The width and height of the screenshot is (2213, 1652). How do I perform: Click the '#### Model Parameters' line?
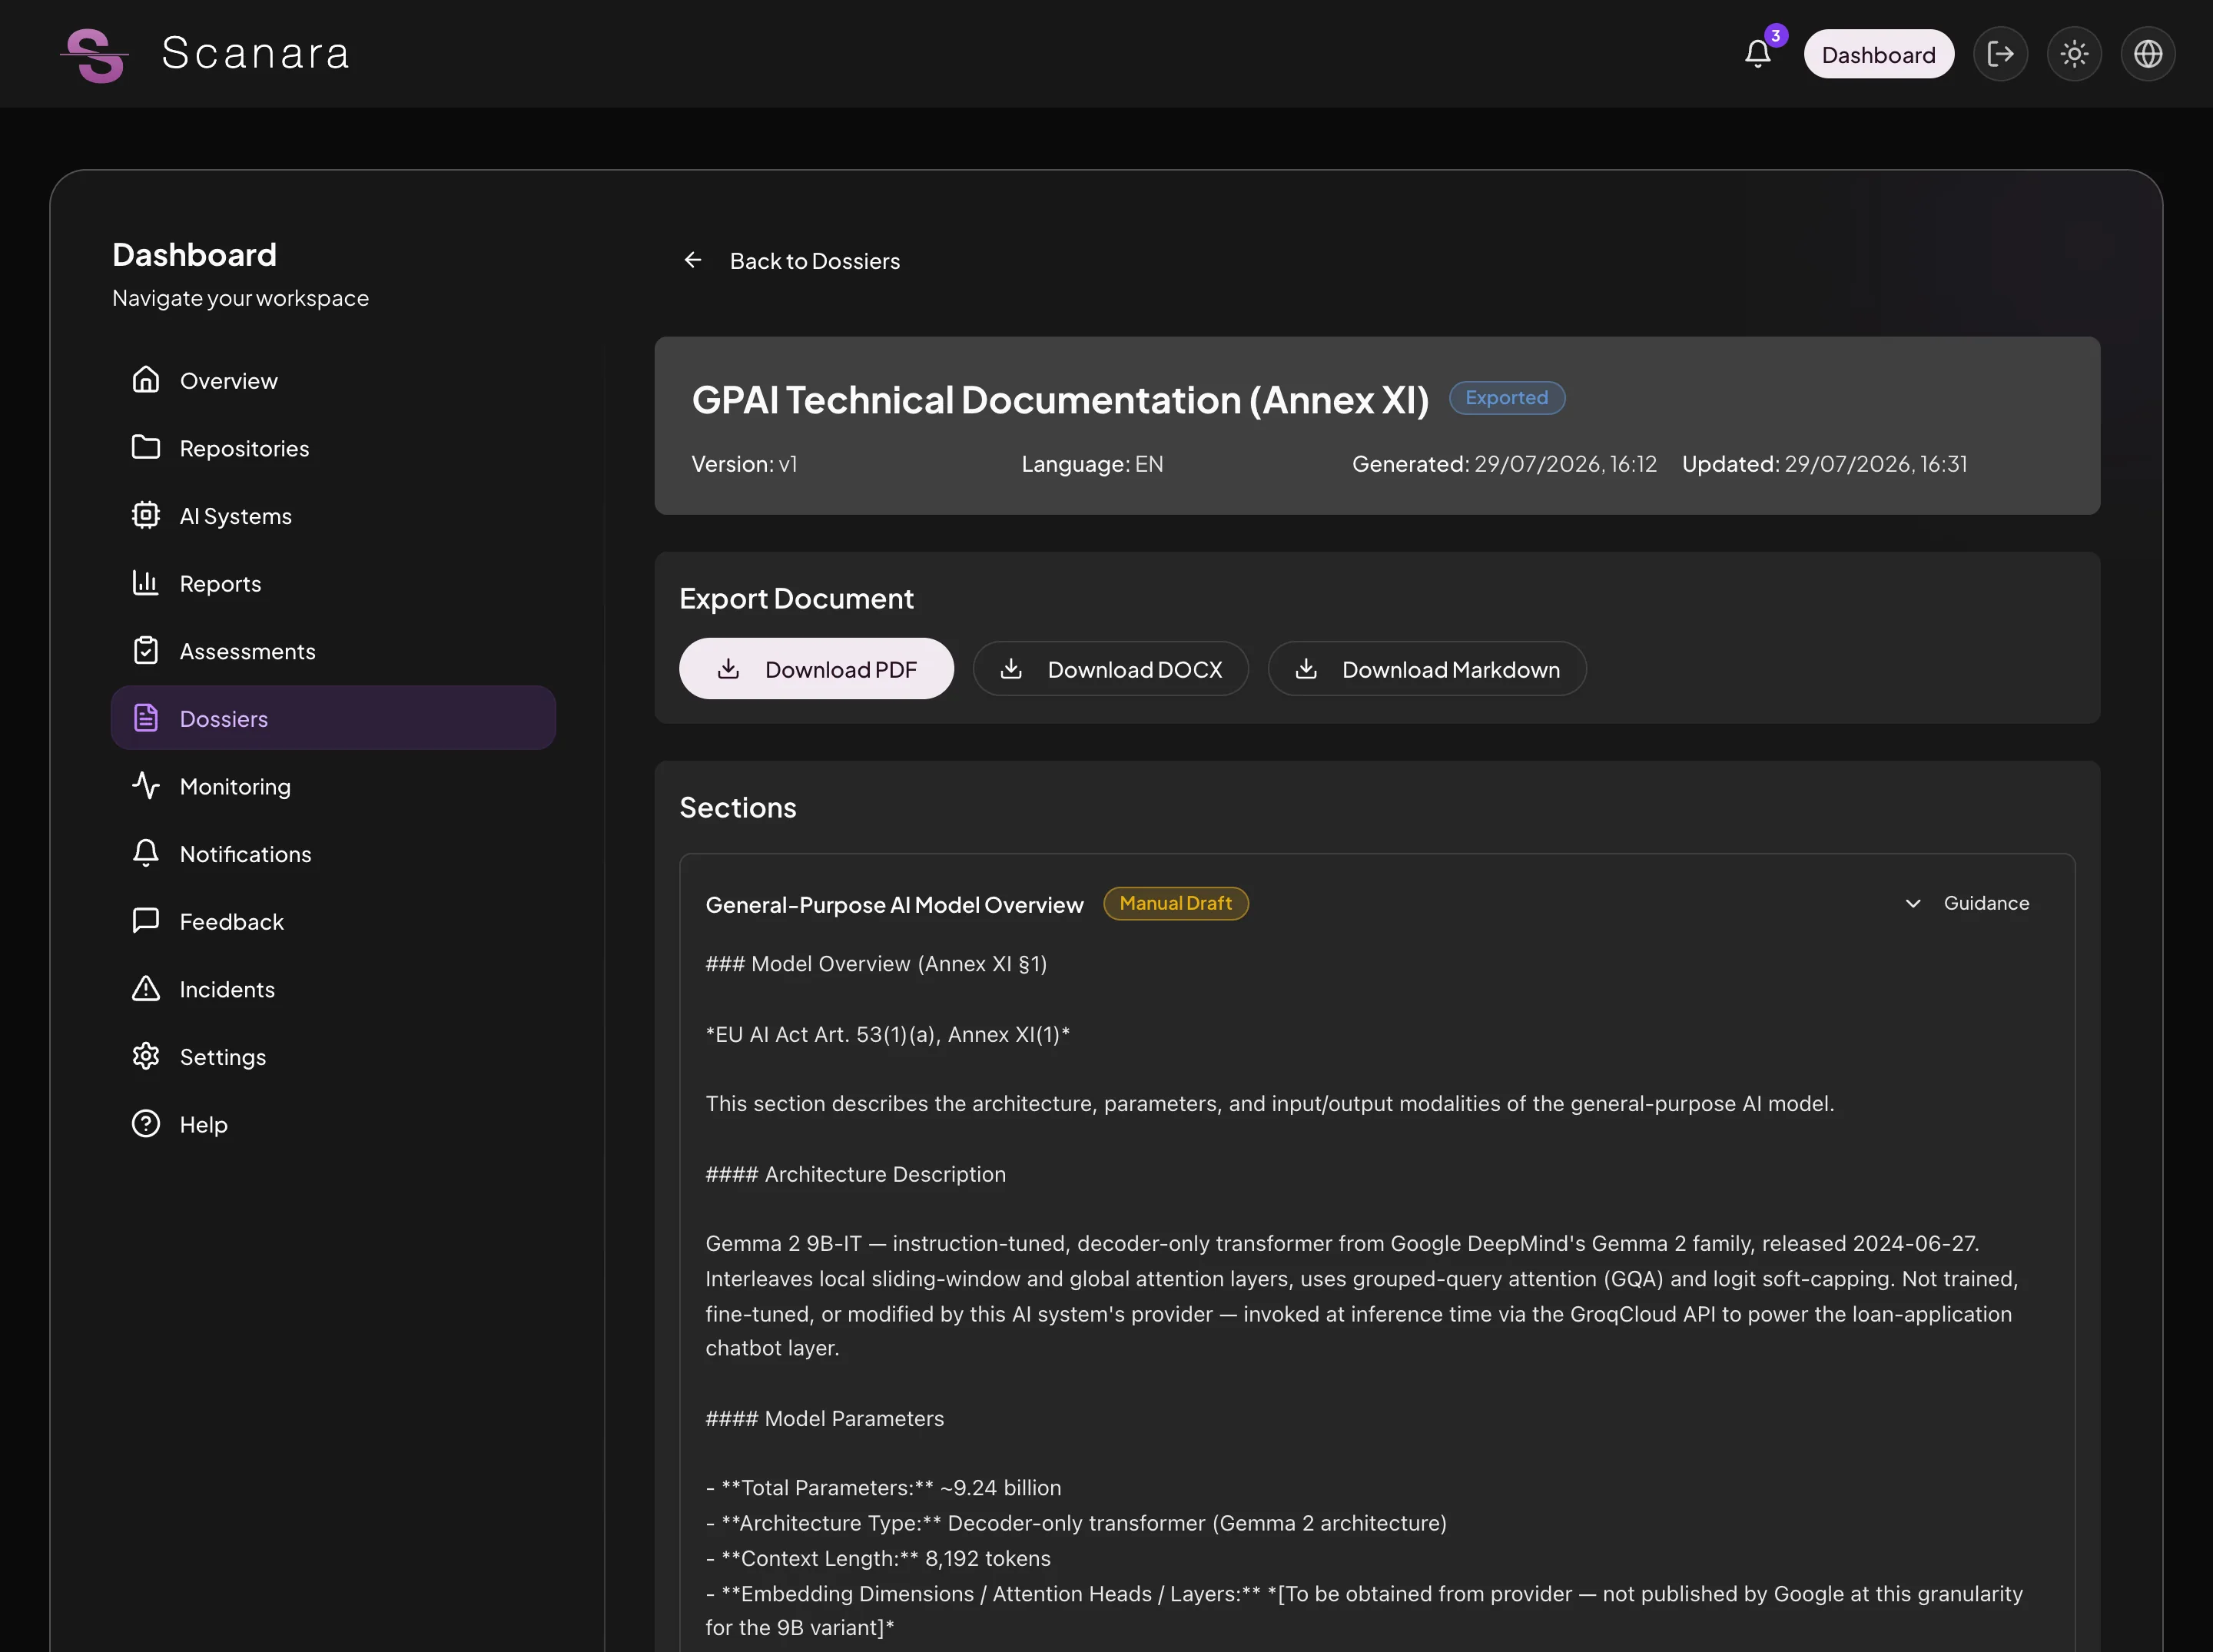[x=824, y=1418]
